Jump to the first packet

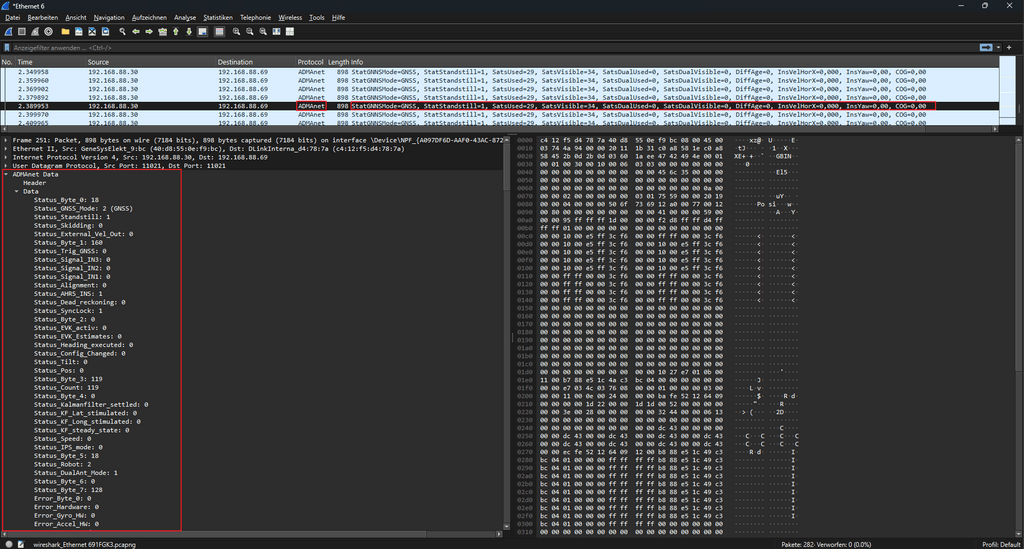tap(176, 32)
